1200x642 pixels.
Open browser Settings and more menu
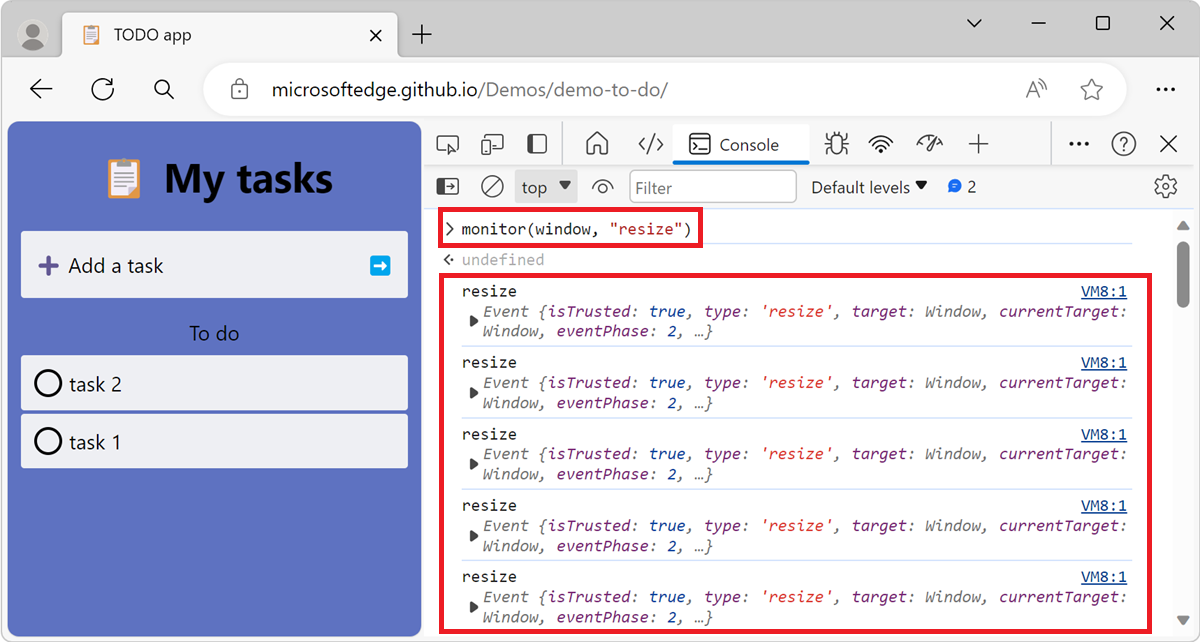[1165, 89]
